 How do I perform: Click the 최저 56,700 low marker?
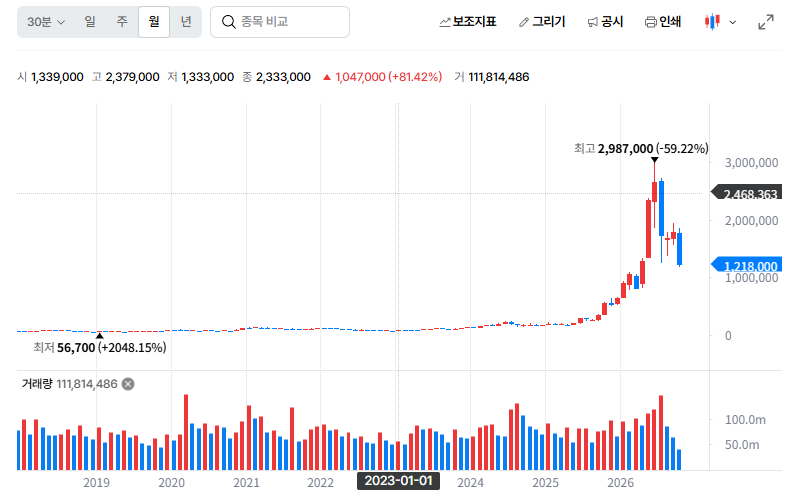(100, 348)
